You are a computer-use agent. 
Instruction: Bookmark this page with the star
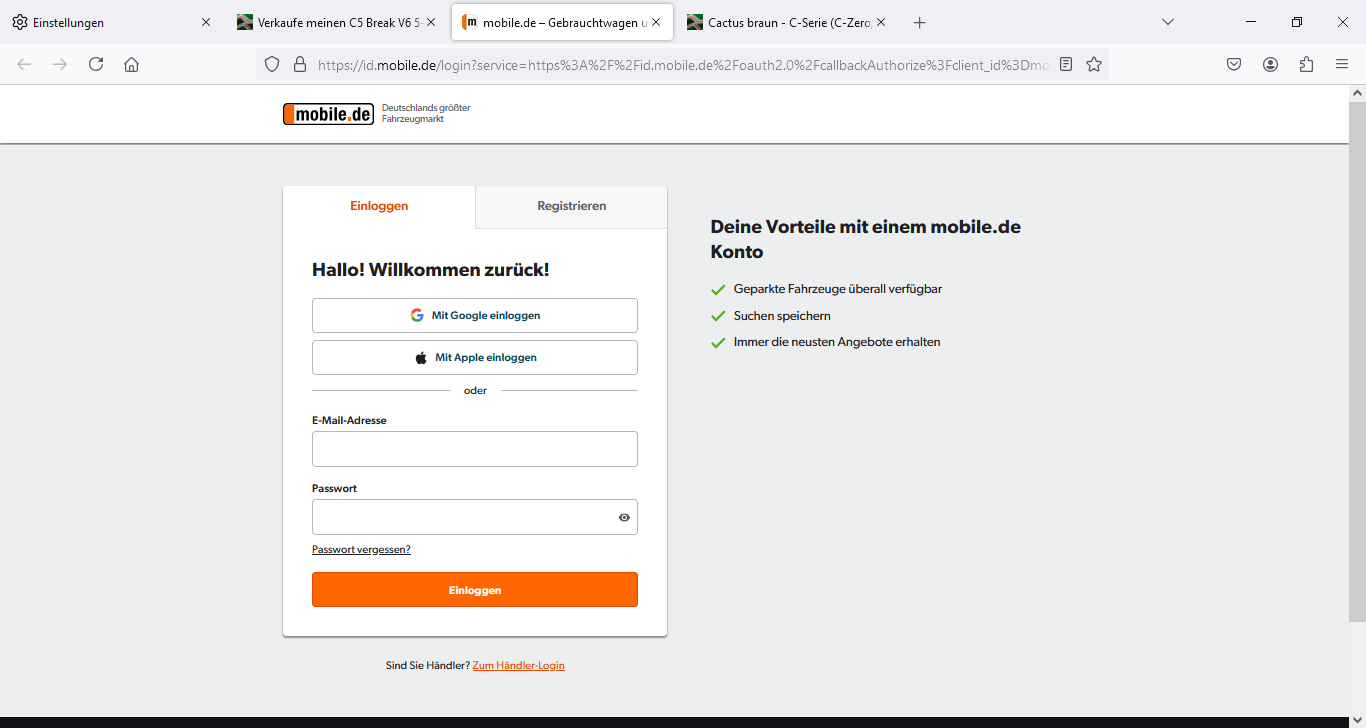pos(1094,64)
